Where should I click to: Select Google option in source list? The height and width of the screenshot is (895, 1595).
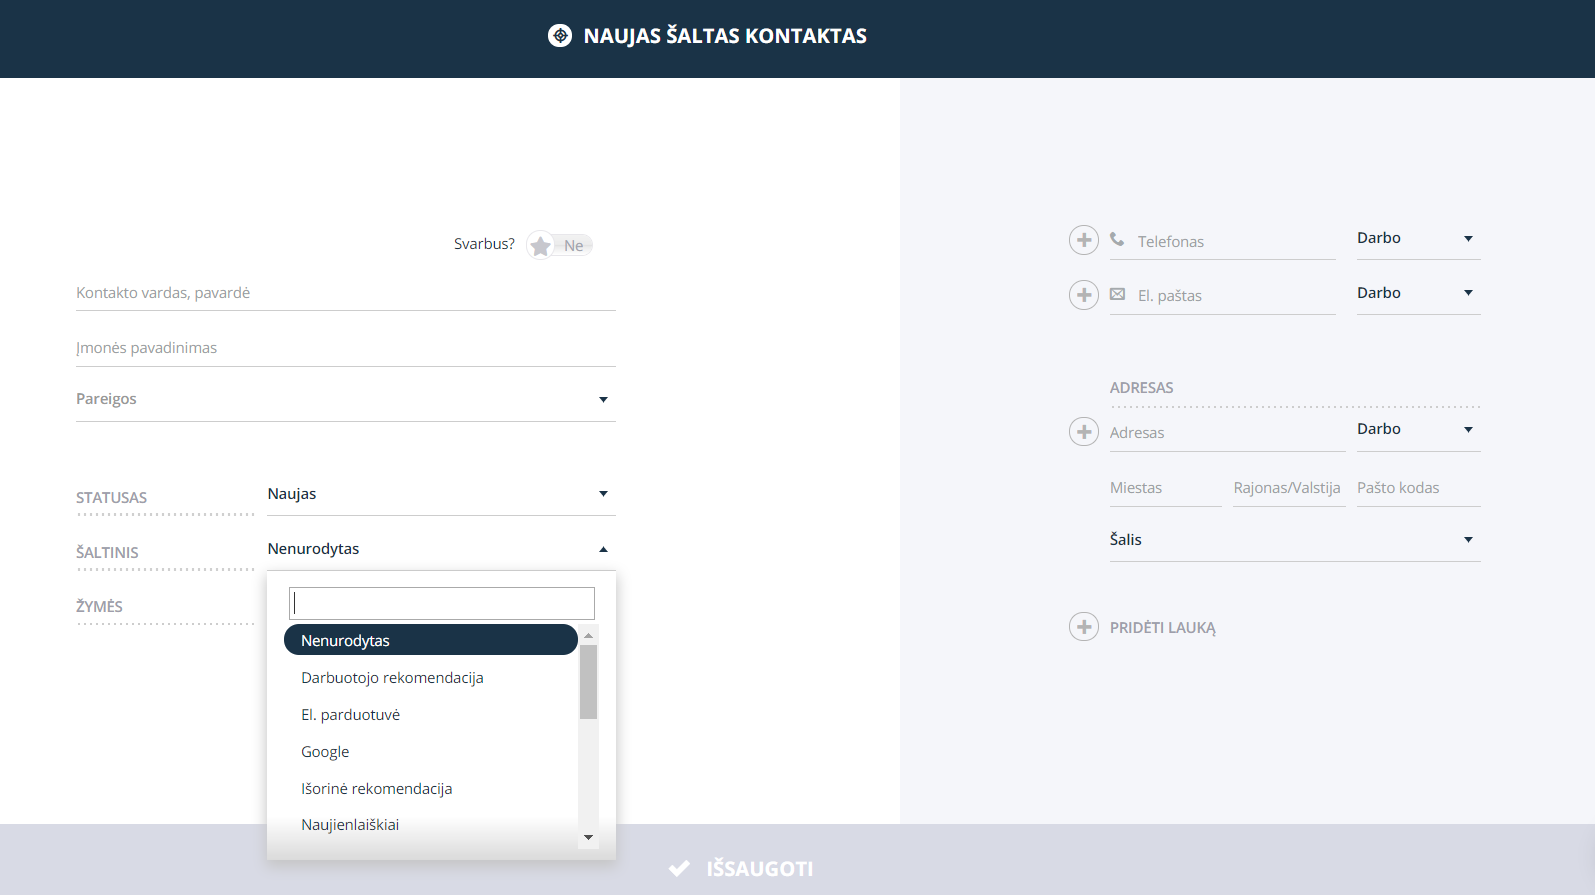pos(431,751)
